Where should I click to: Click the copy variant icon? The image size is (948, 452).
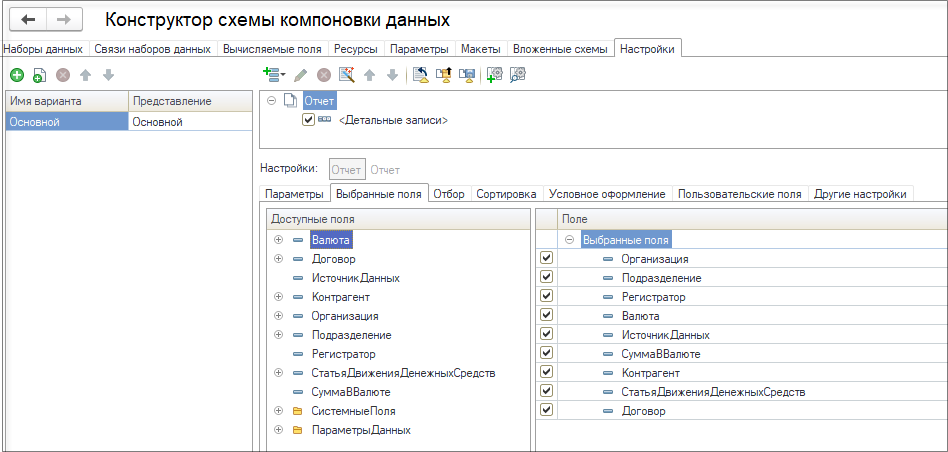[40, 75]
